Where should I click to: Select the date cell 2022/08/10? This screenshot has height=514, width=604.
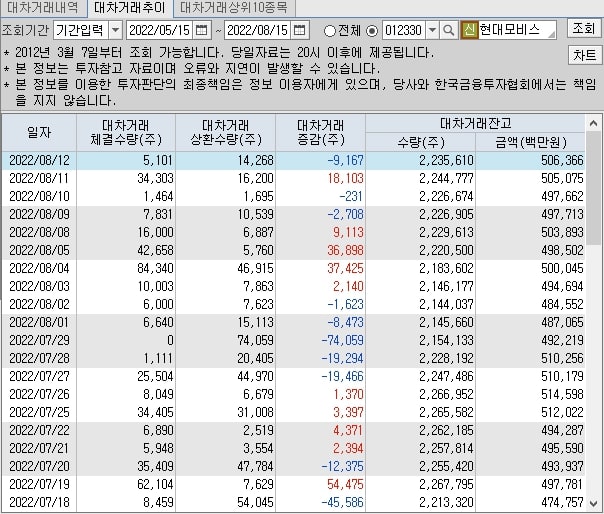[x=39, y=197]
